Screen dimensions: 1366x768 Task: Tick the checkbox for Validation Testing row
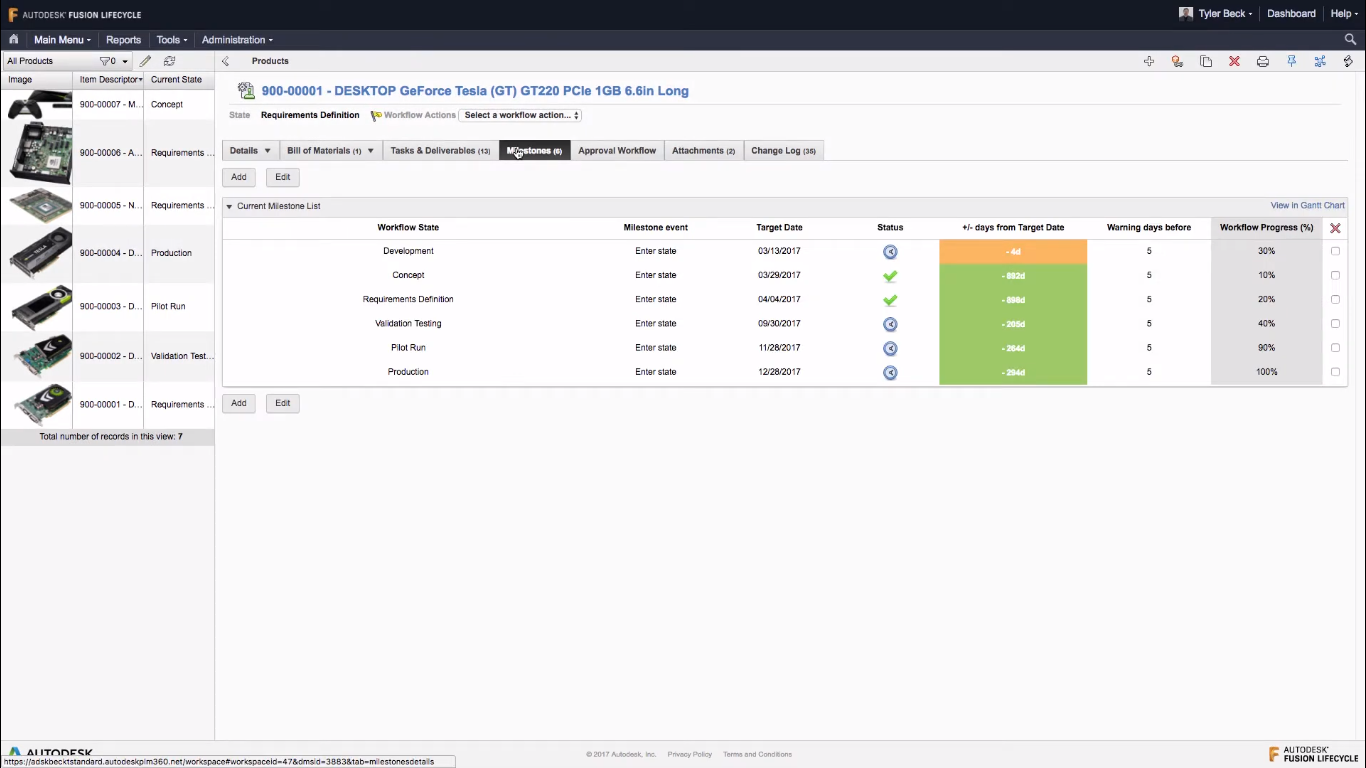(x=1335, y=324)
